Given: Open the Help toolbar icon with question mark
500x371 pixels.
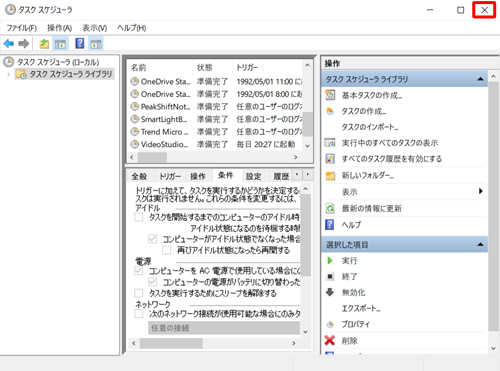Looking at the screenshot, I should pyautogui.click(x=80, y=44).
